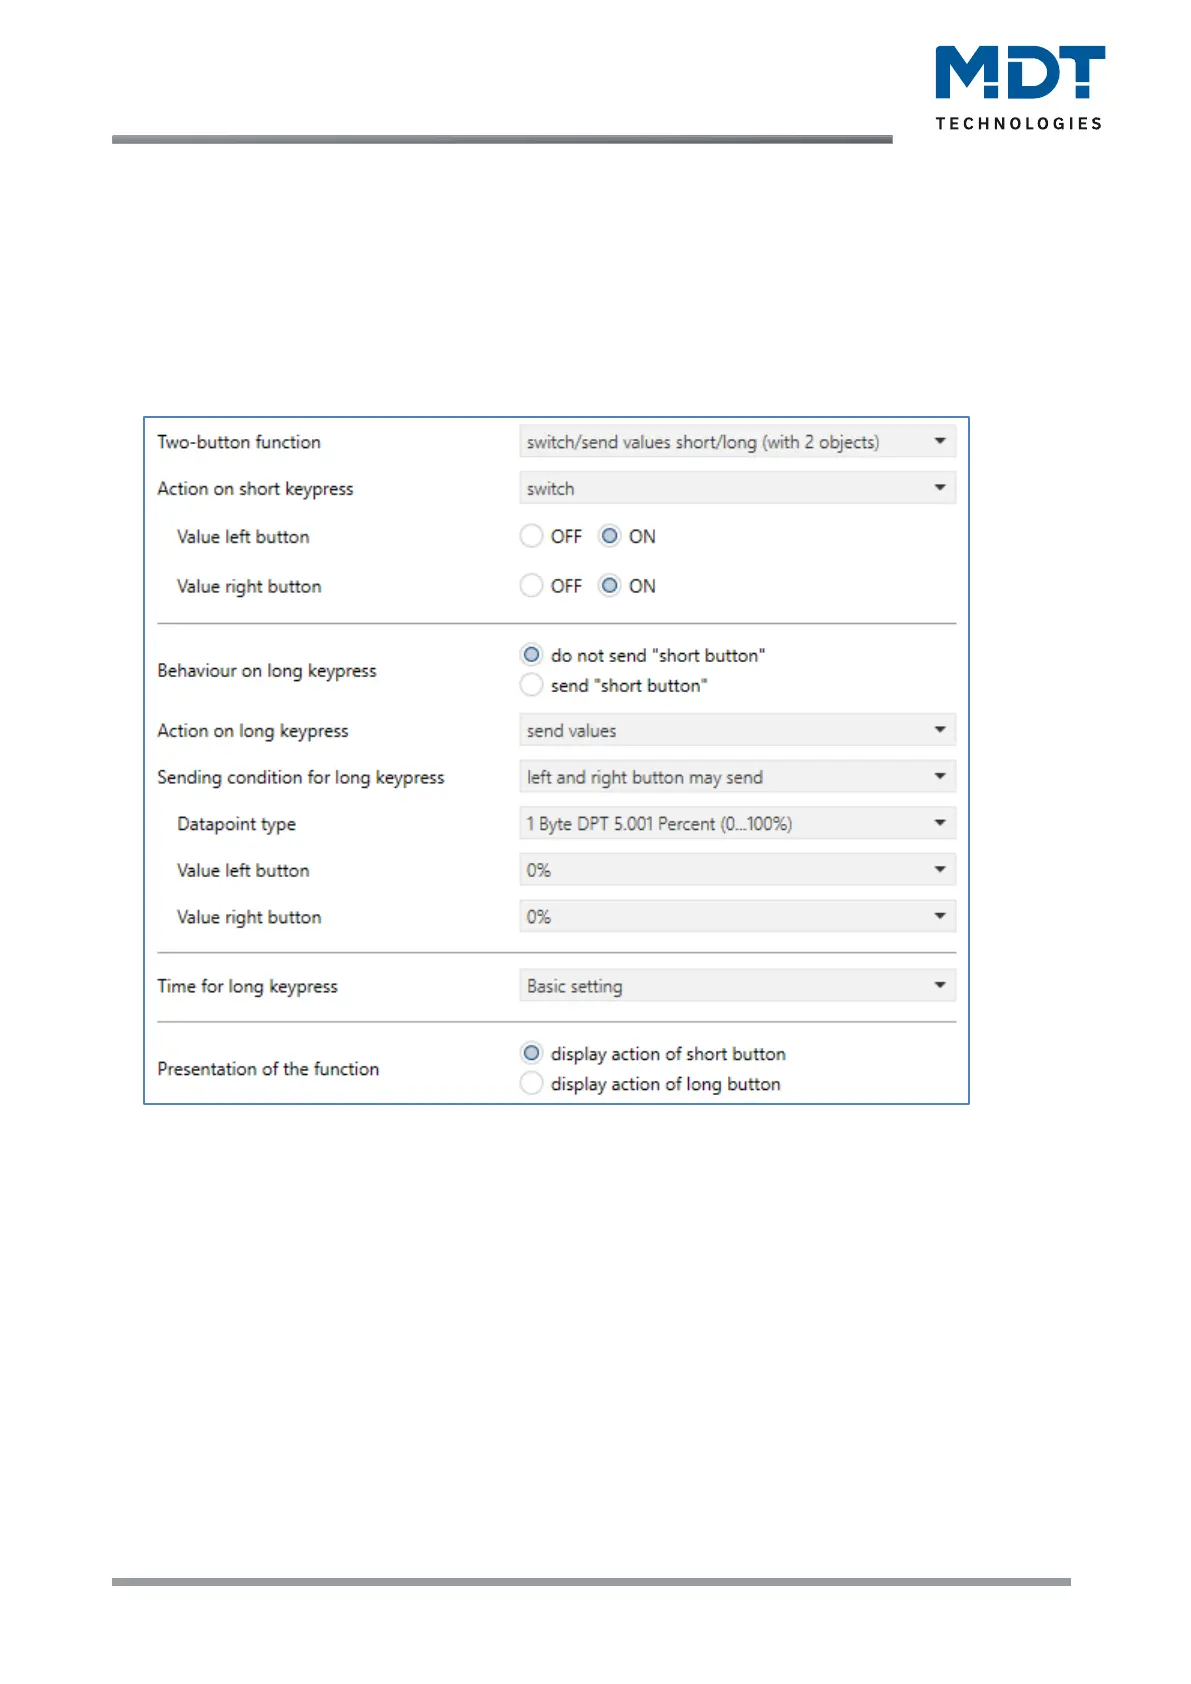Select ON for short keypress left button

[x=609, y=537]
